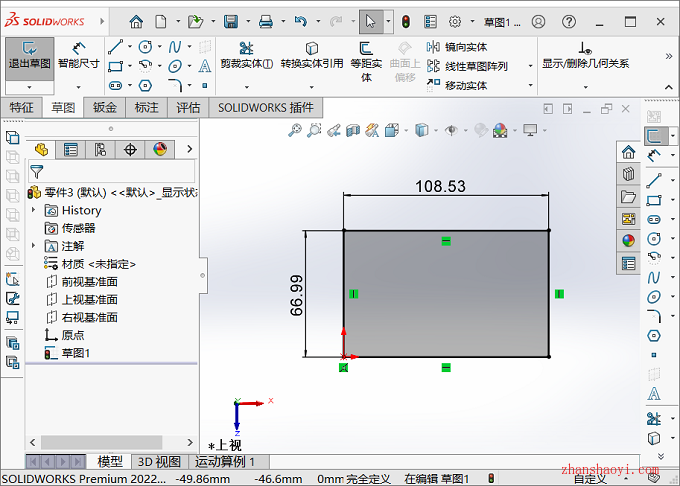This screenshot has height=486, width=680.
Task: Open the DimXpertManager crosshair tab
Action: pyautogui.click(x=130, y=150)
